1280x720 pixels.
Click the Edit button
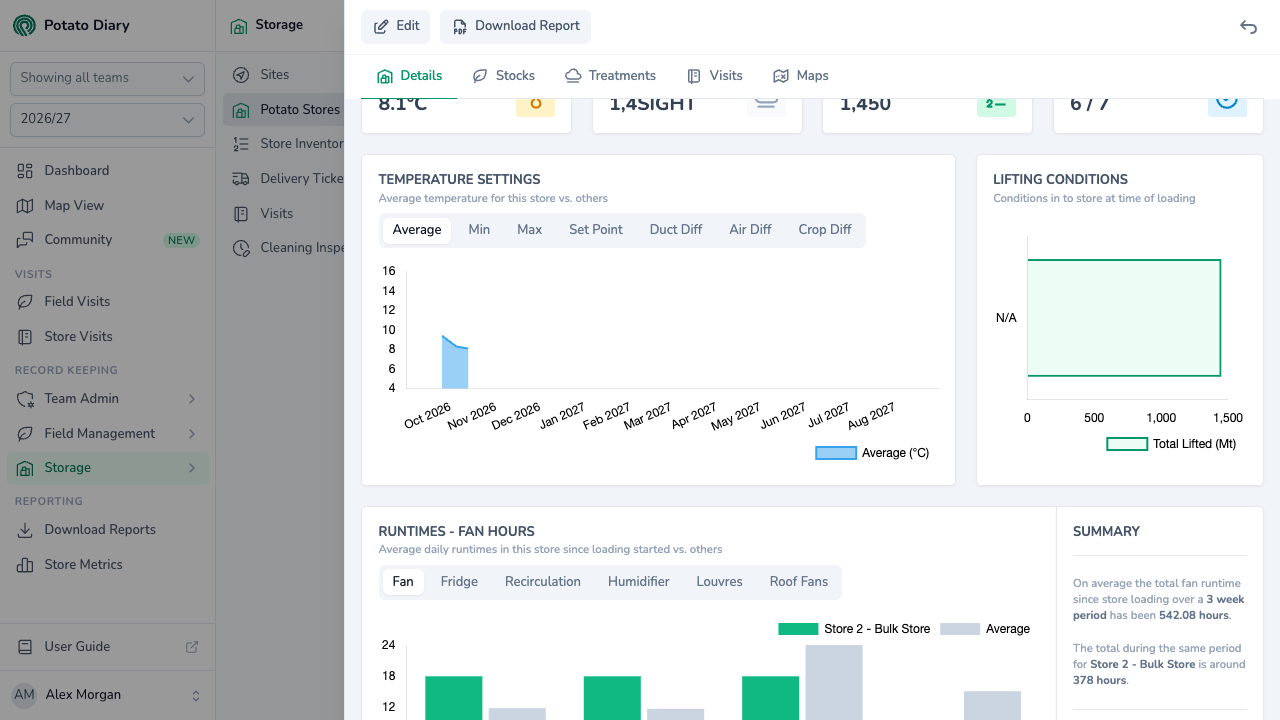point(396,27)
